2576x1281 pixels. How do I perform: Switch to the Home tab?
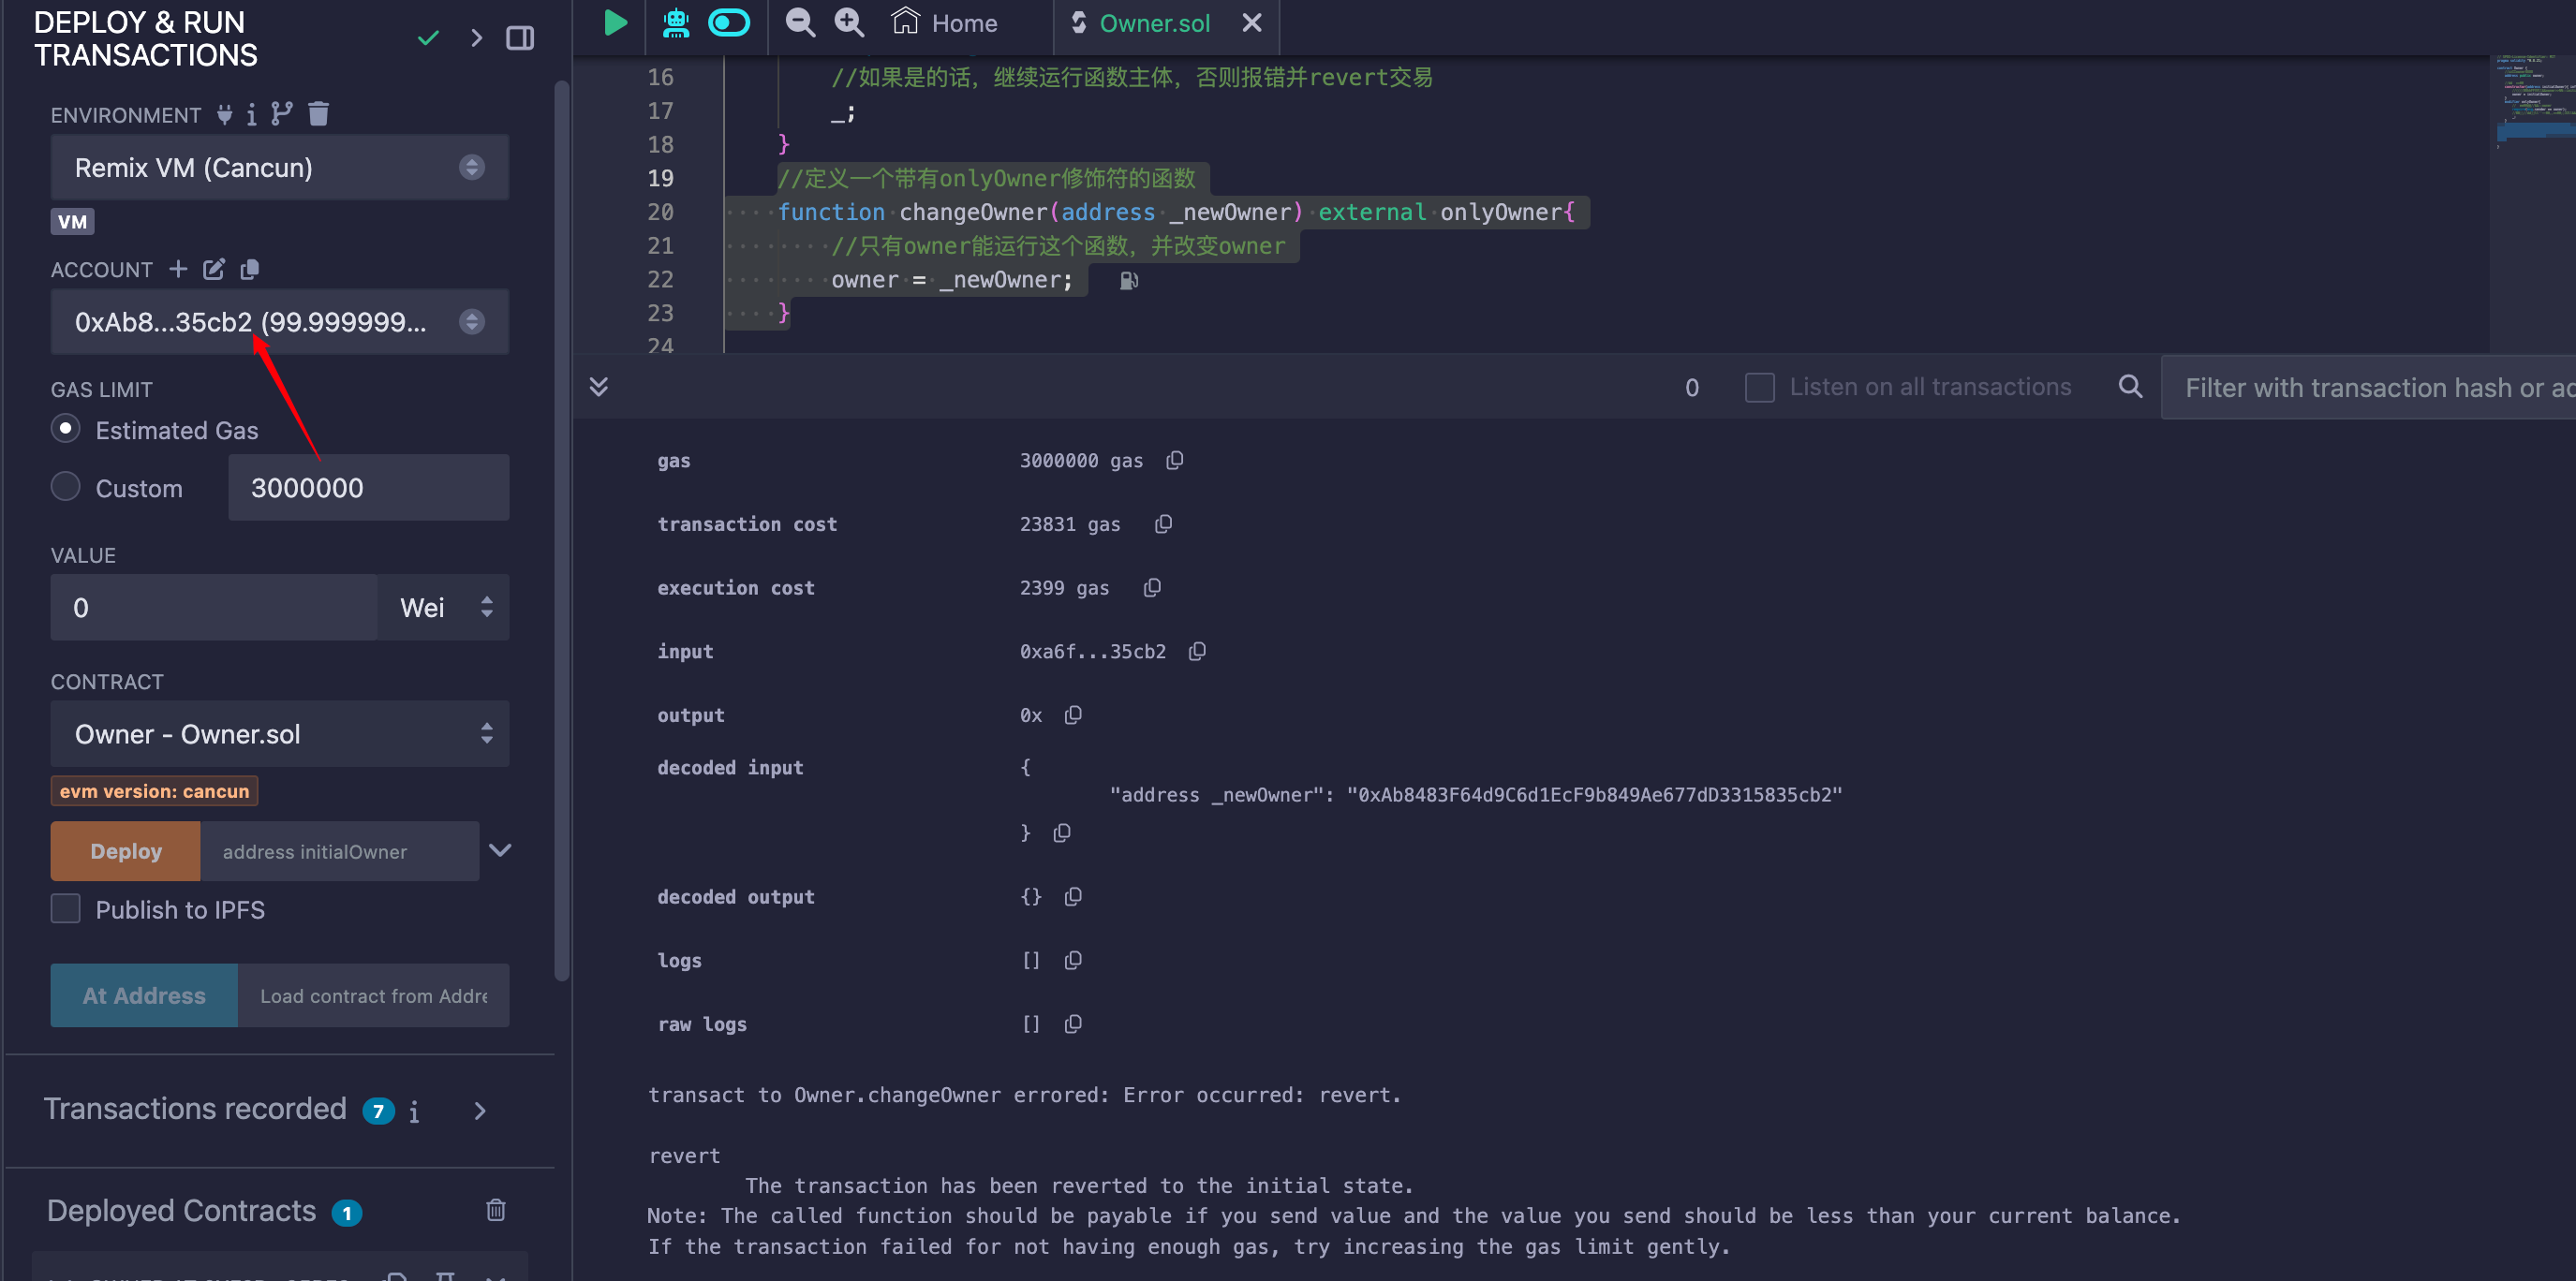944,22
